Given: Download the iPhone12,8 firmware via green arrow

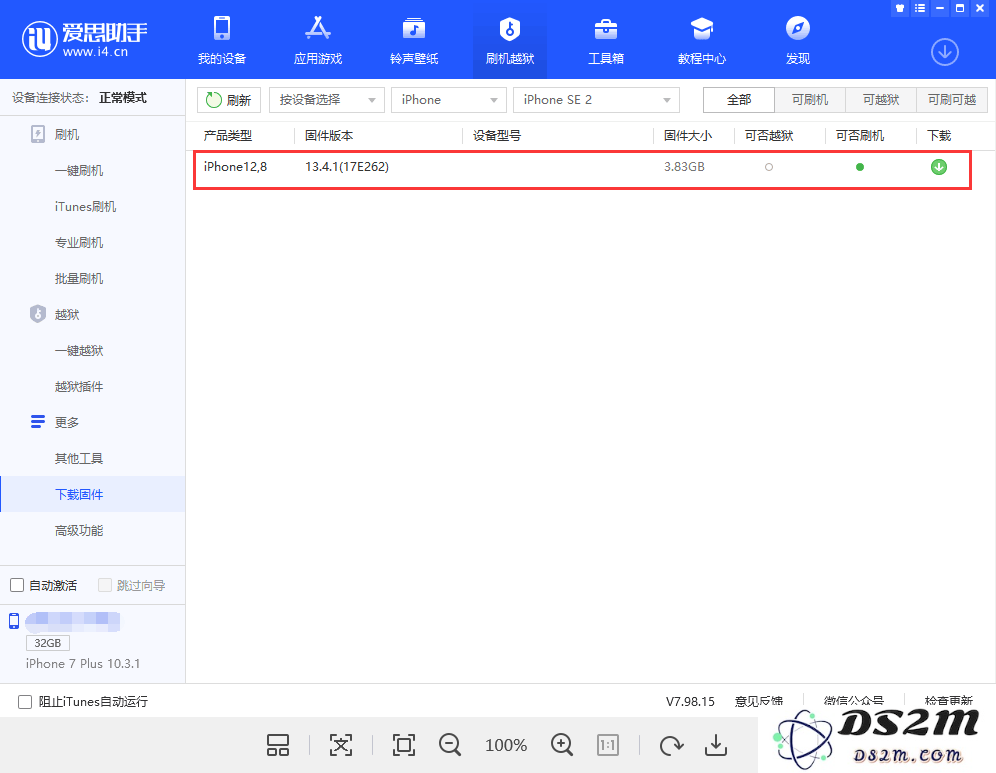Looking at the screenshot, I should coord(938,167).
